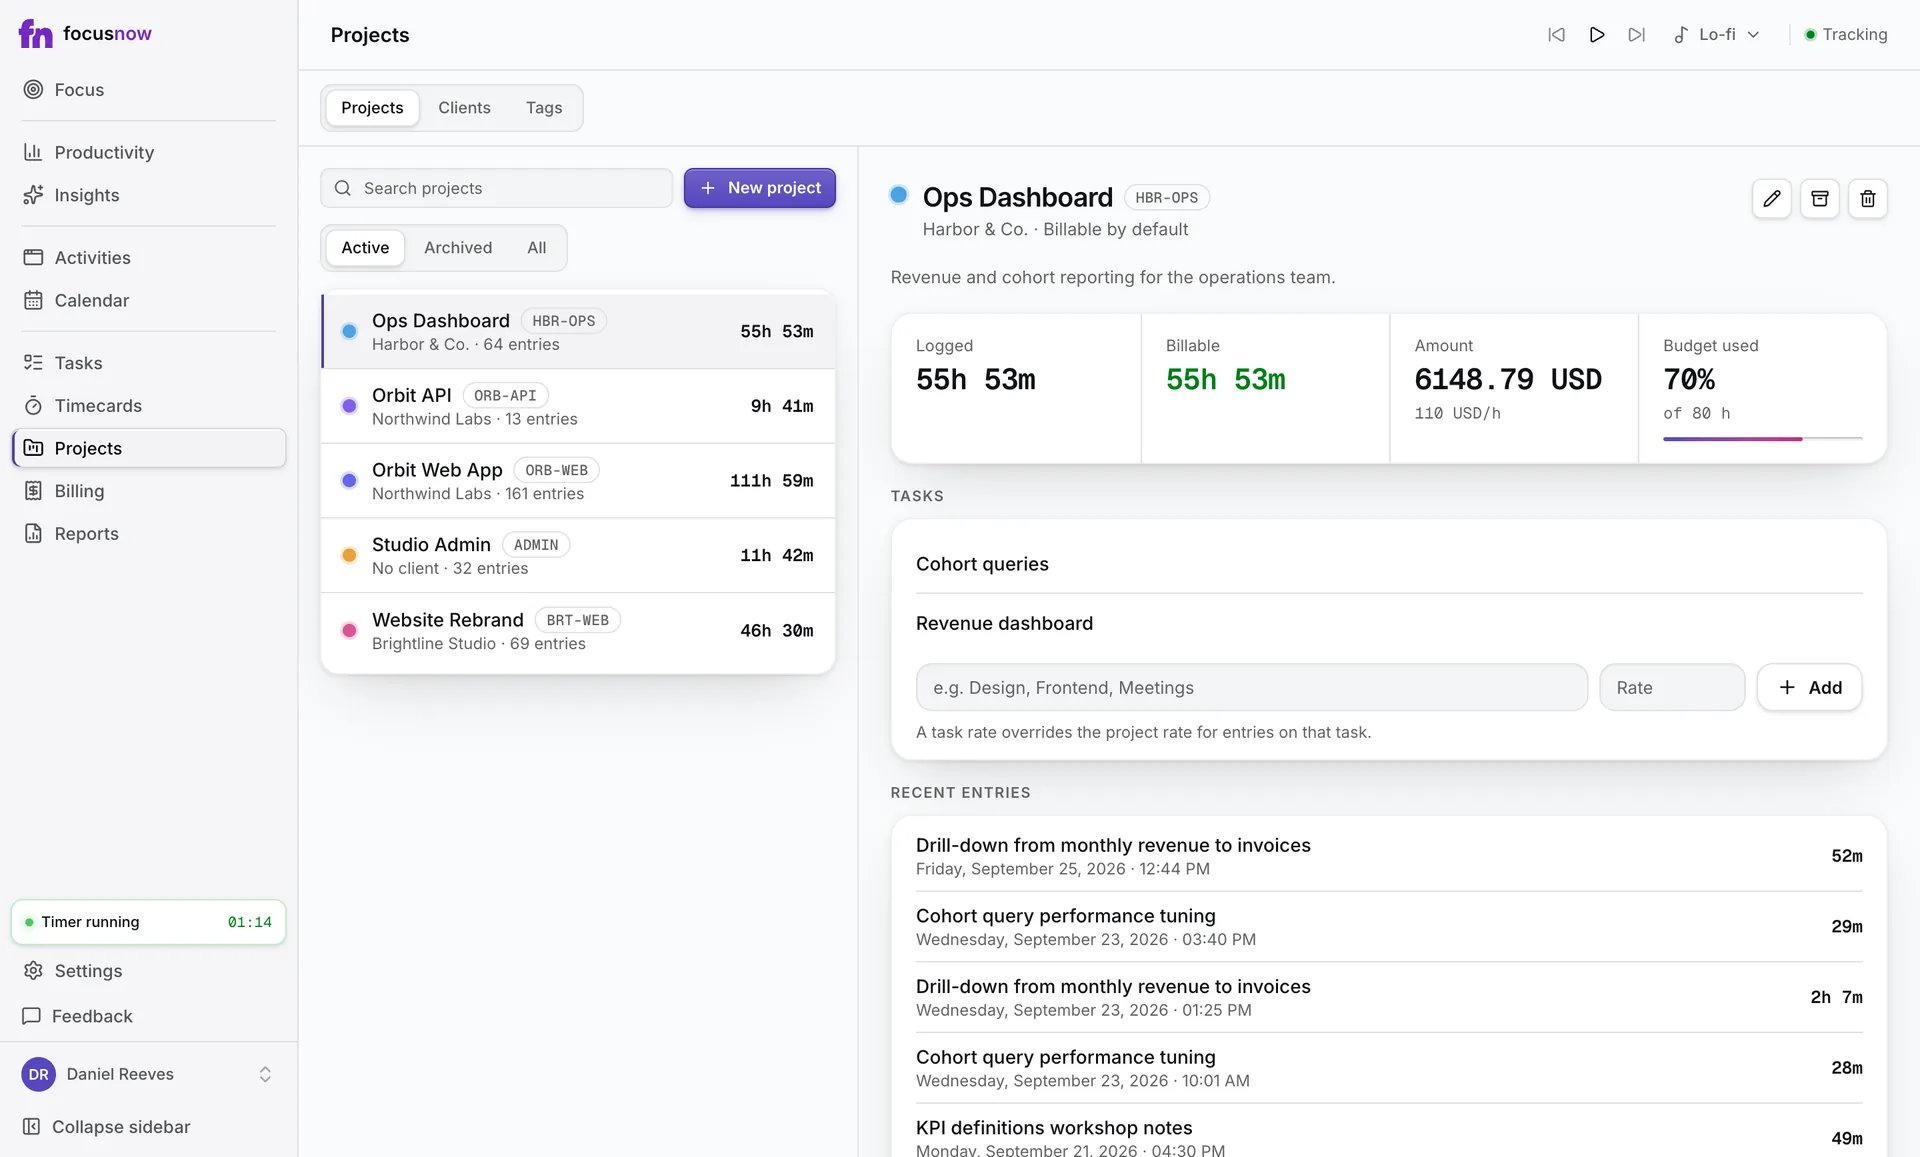Select the Active projects filter

coord(365,248)
